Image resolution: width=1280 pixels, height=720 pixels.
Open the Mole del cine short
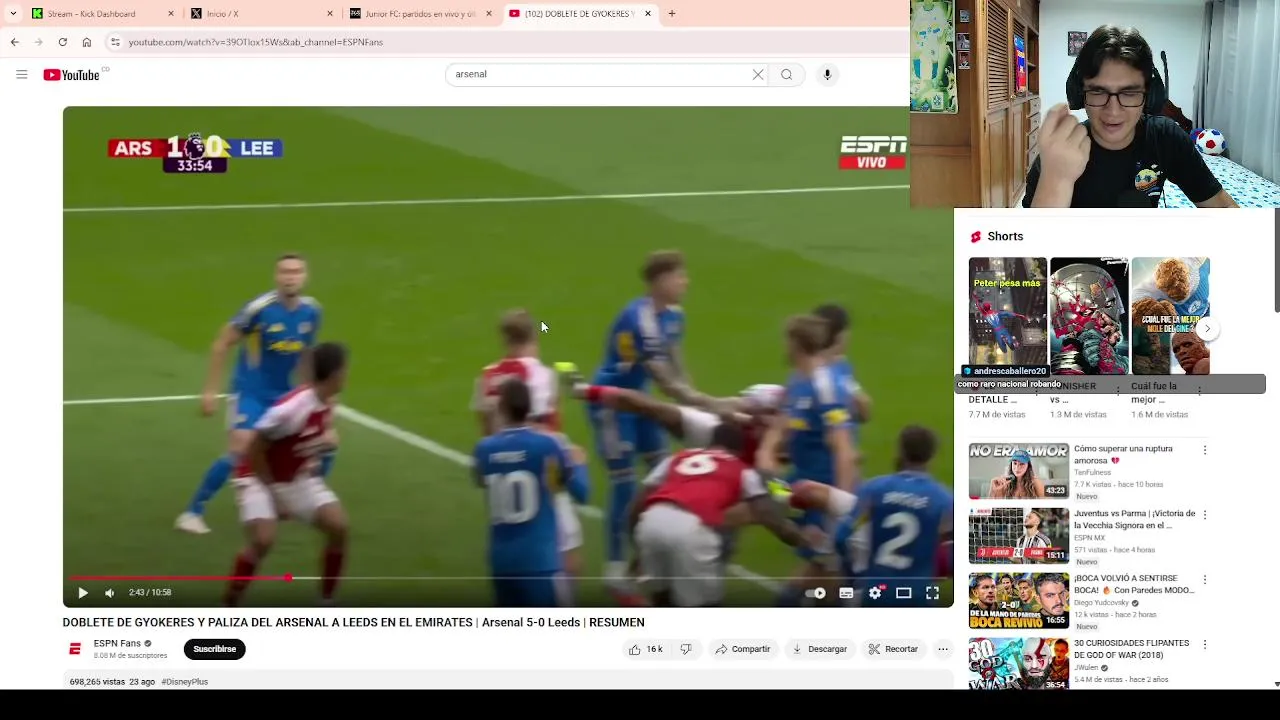tap(1171, 316)
